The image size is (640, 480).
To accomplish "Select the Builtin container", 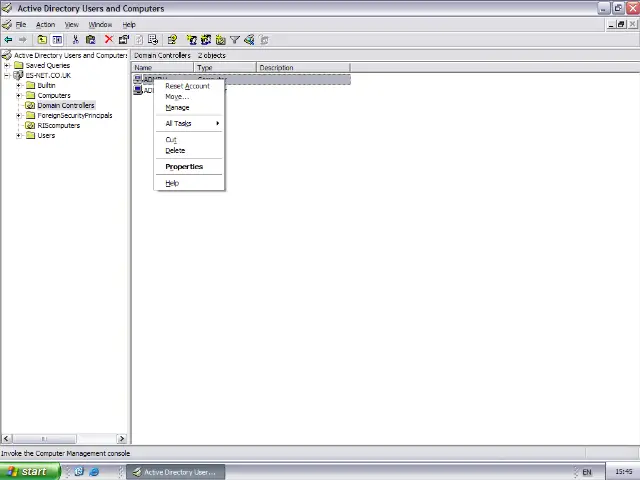I will pyautogui.click(x=46, y=85).
